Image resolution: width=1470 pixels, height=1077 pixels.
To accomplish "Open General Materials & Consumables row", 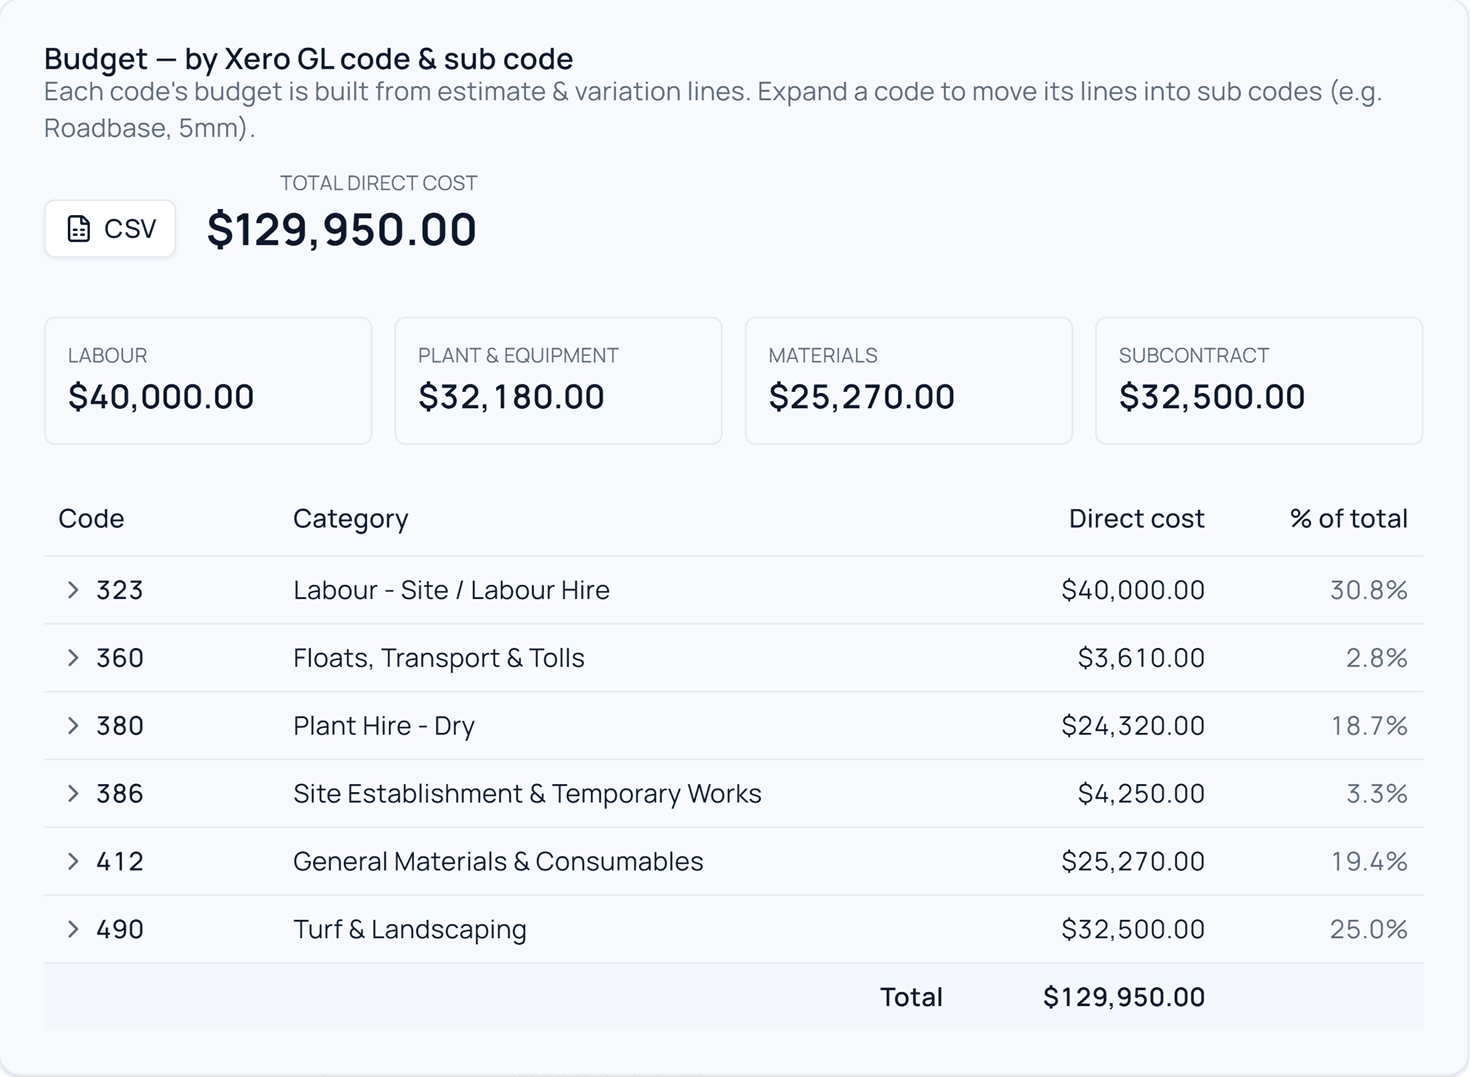I will 734,862.
